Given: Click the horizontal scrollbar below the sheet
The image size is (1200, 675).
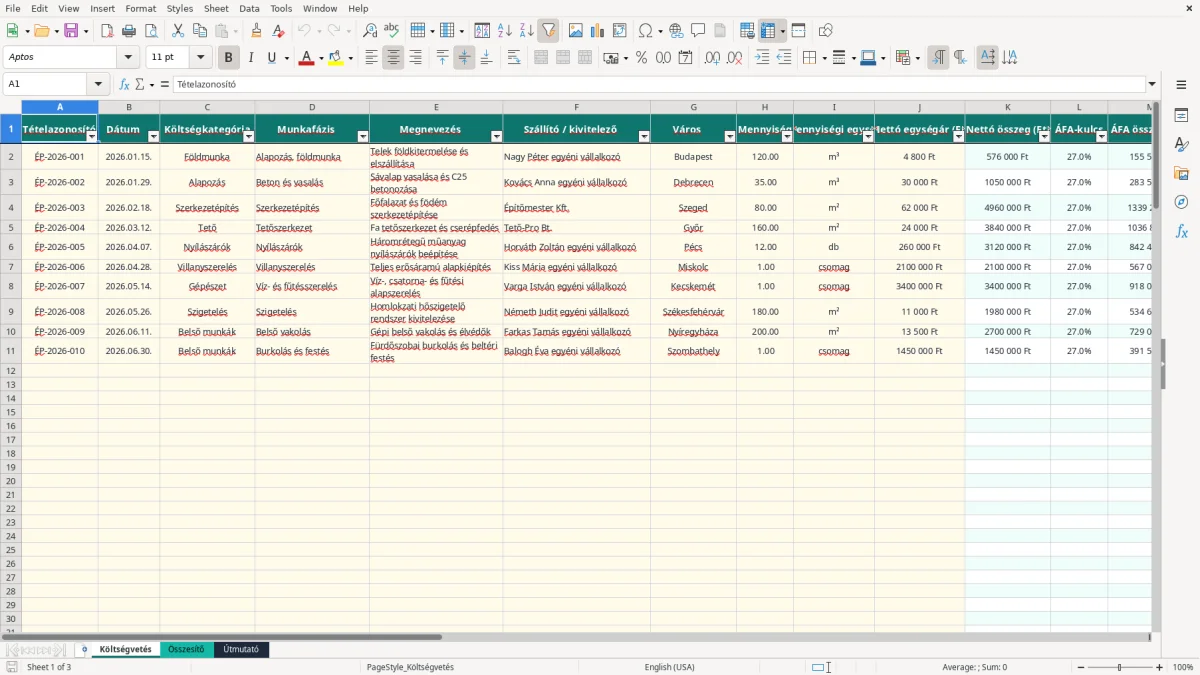Looking at the screenshot, I should [579, 637].
